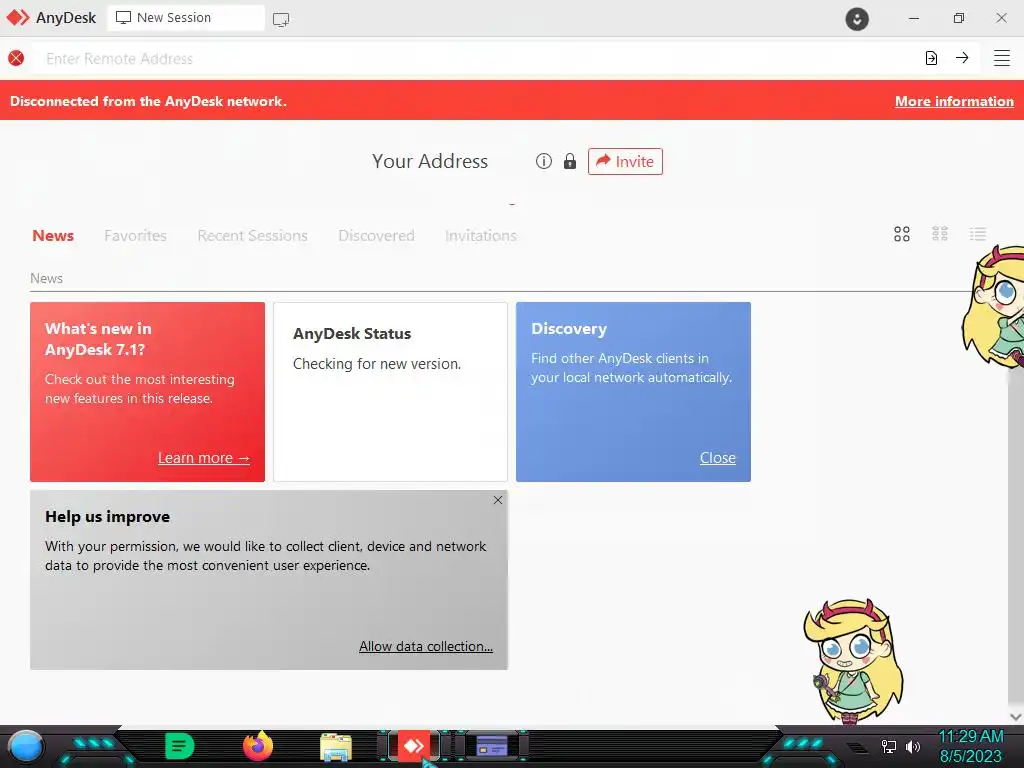Switch to Recent Sessions tab

click(252, 236)
